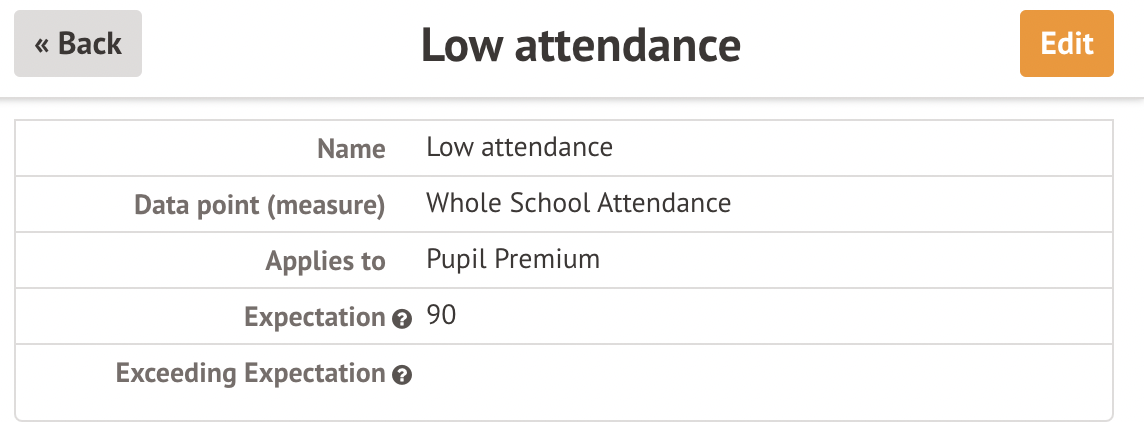1144x422 pixels.
Task: Select the Name field label
Action: tap(351, 149)
